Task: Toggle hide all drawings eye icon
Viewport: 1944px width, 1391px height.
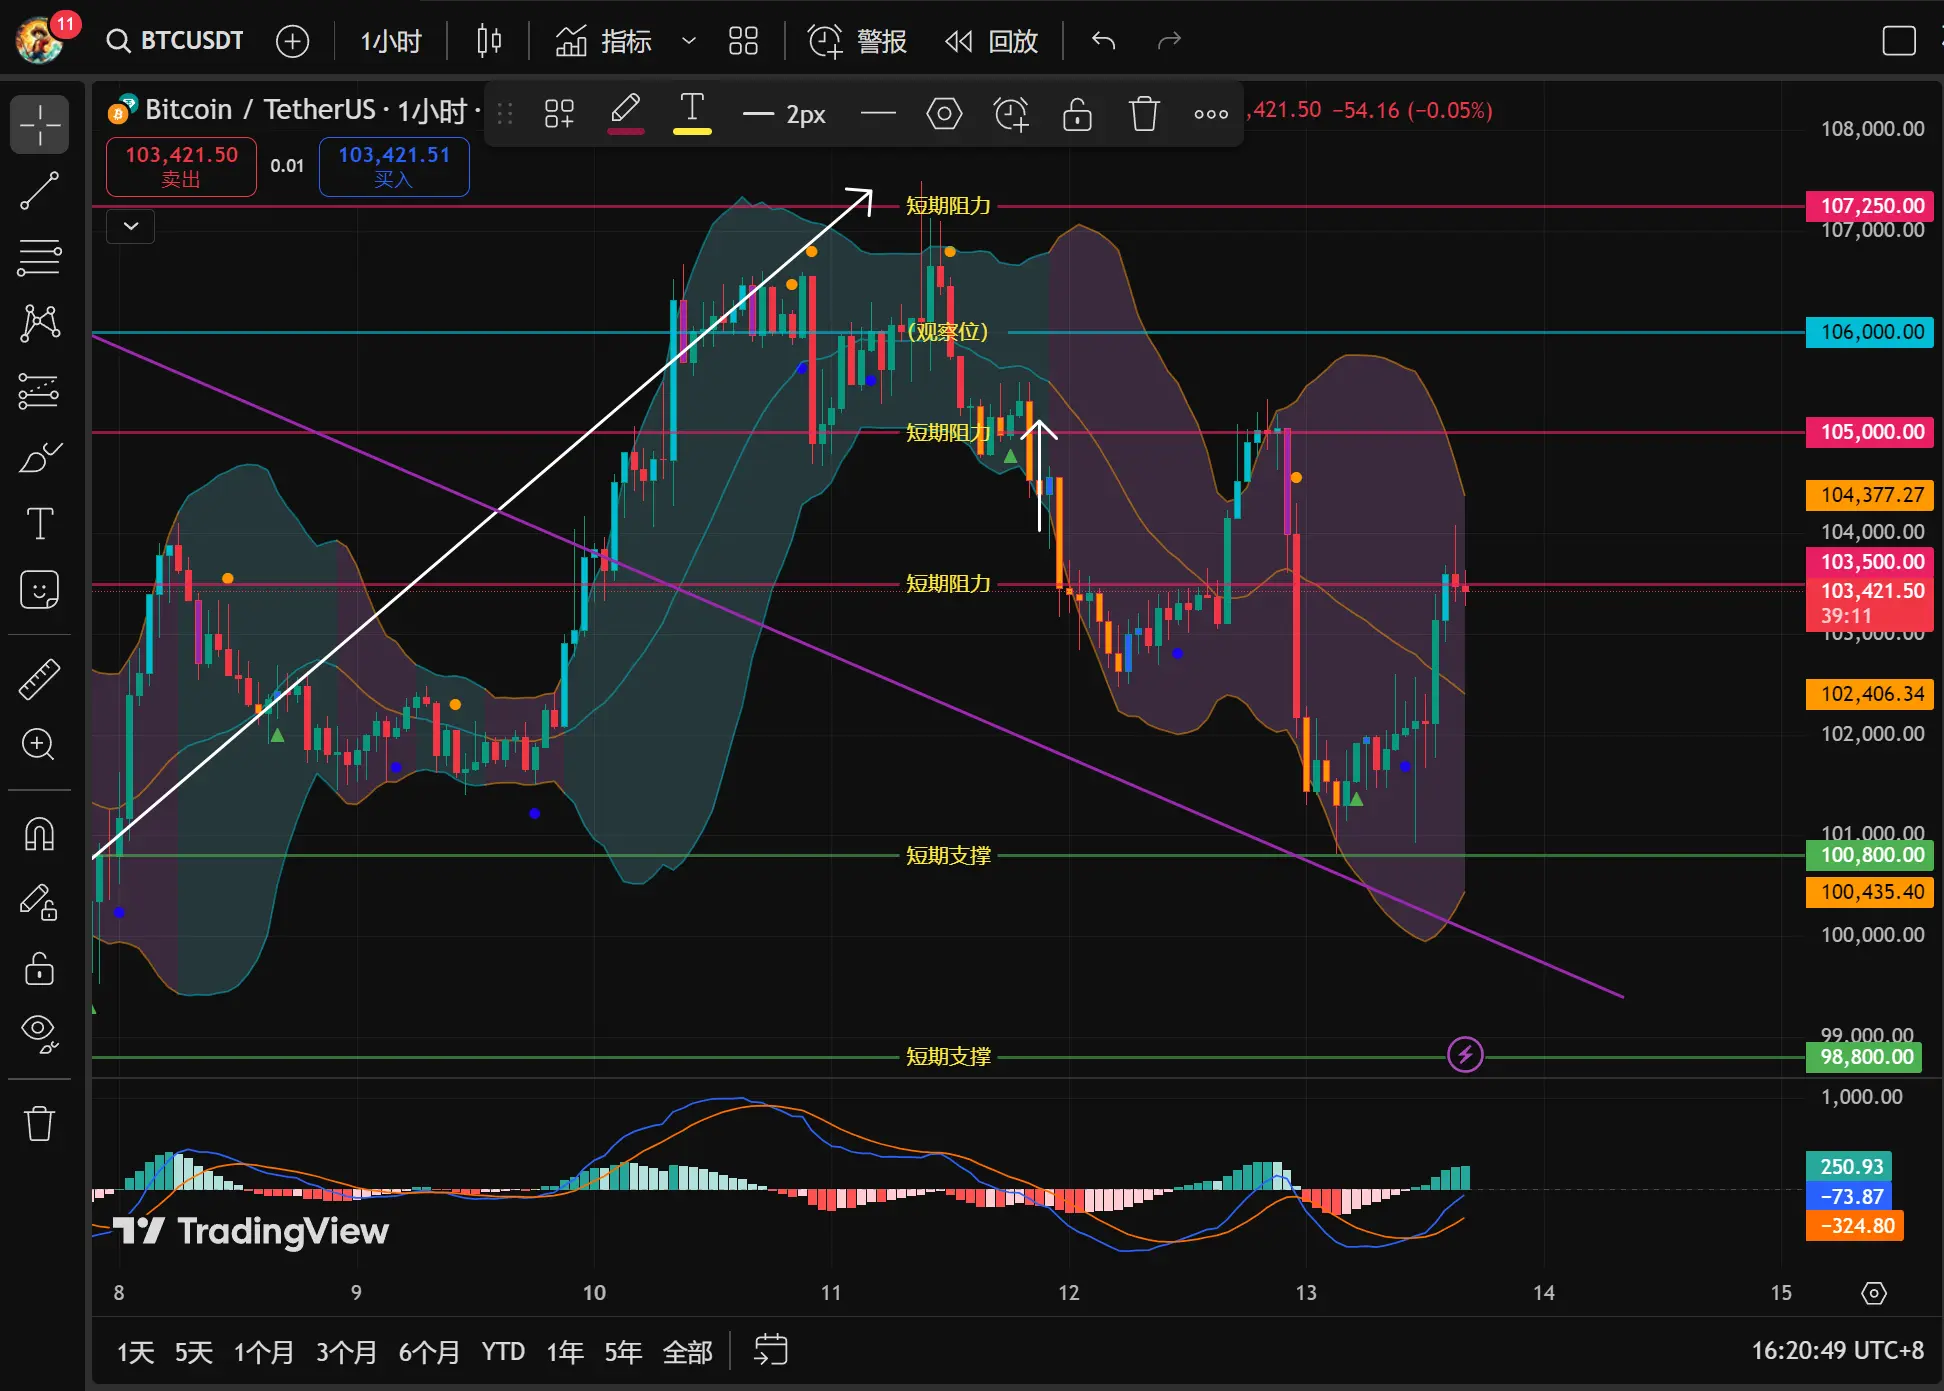Action: click(40, 1032)
